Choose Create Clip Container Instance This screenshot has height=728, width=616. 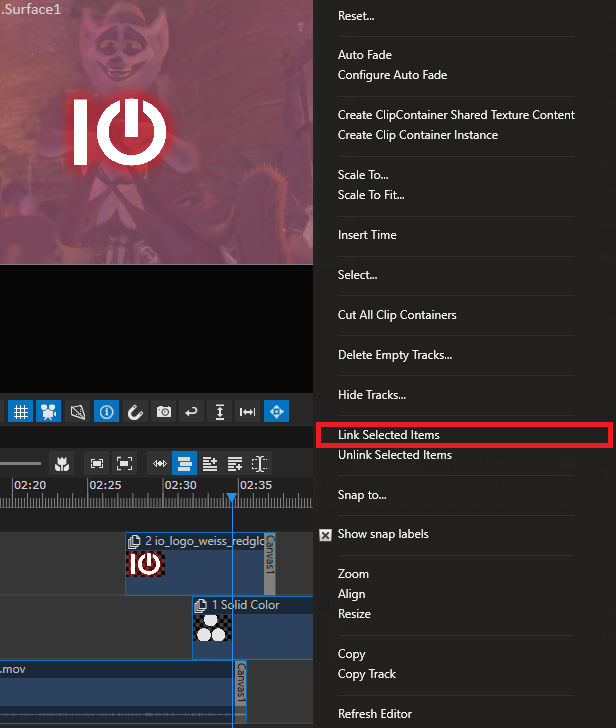[x=418, y=135]
